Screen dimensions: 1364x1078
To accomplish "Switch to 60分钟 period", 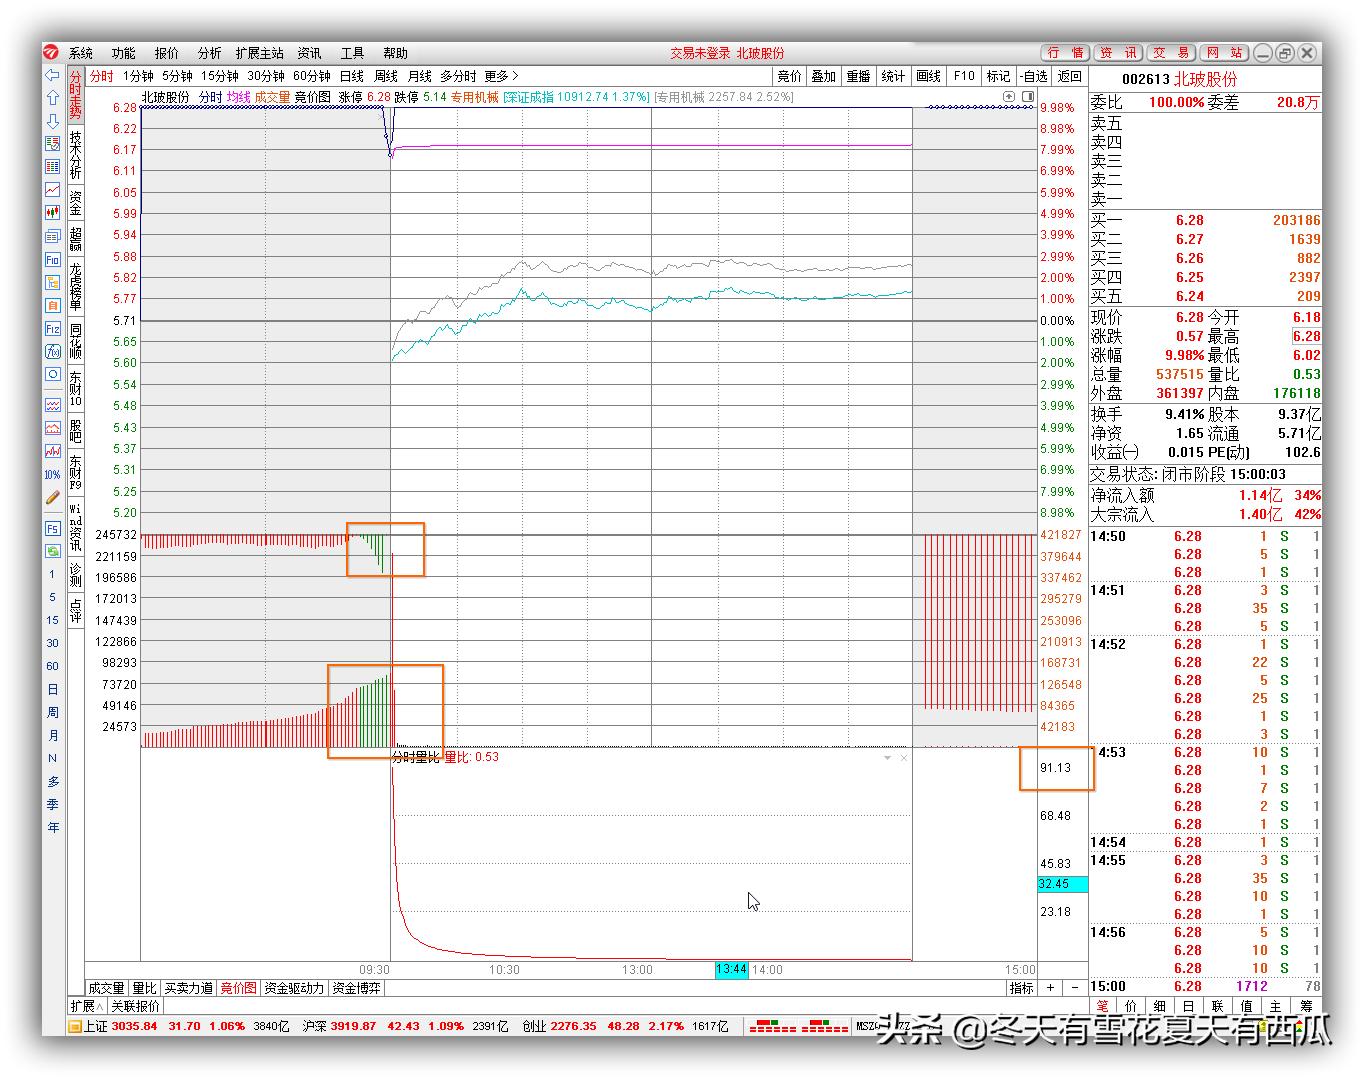I will (312, 76).
